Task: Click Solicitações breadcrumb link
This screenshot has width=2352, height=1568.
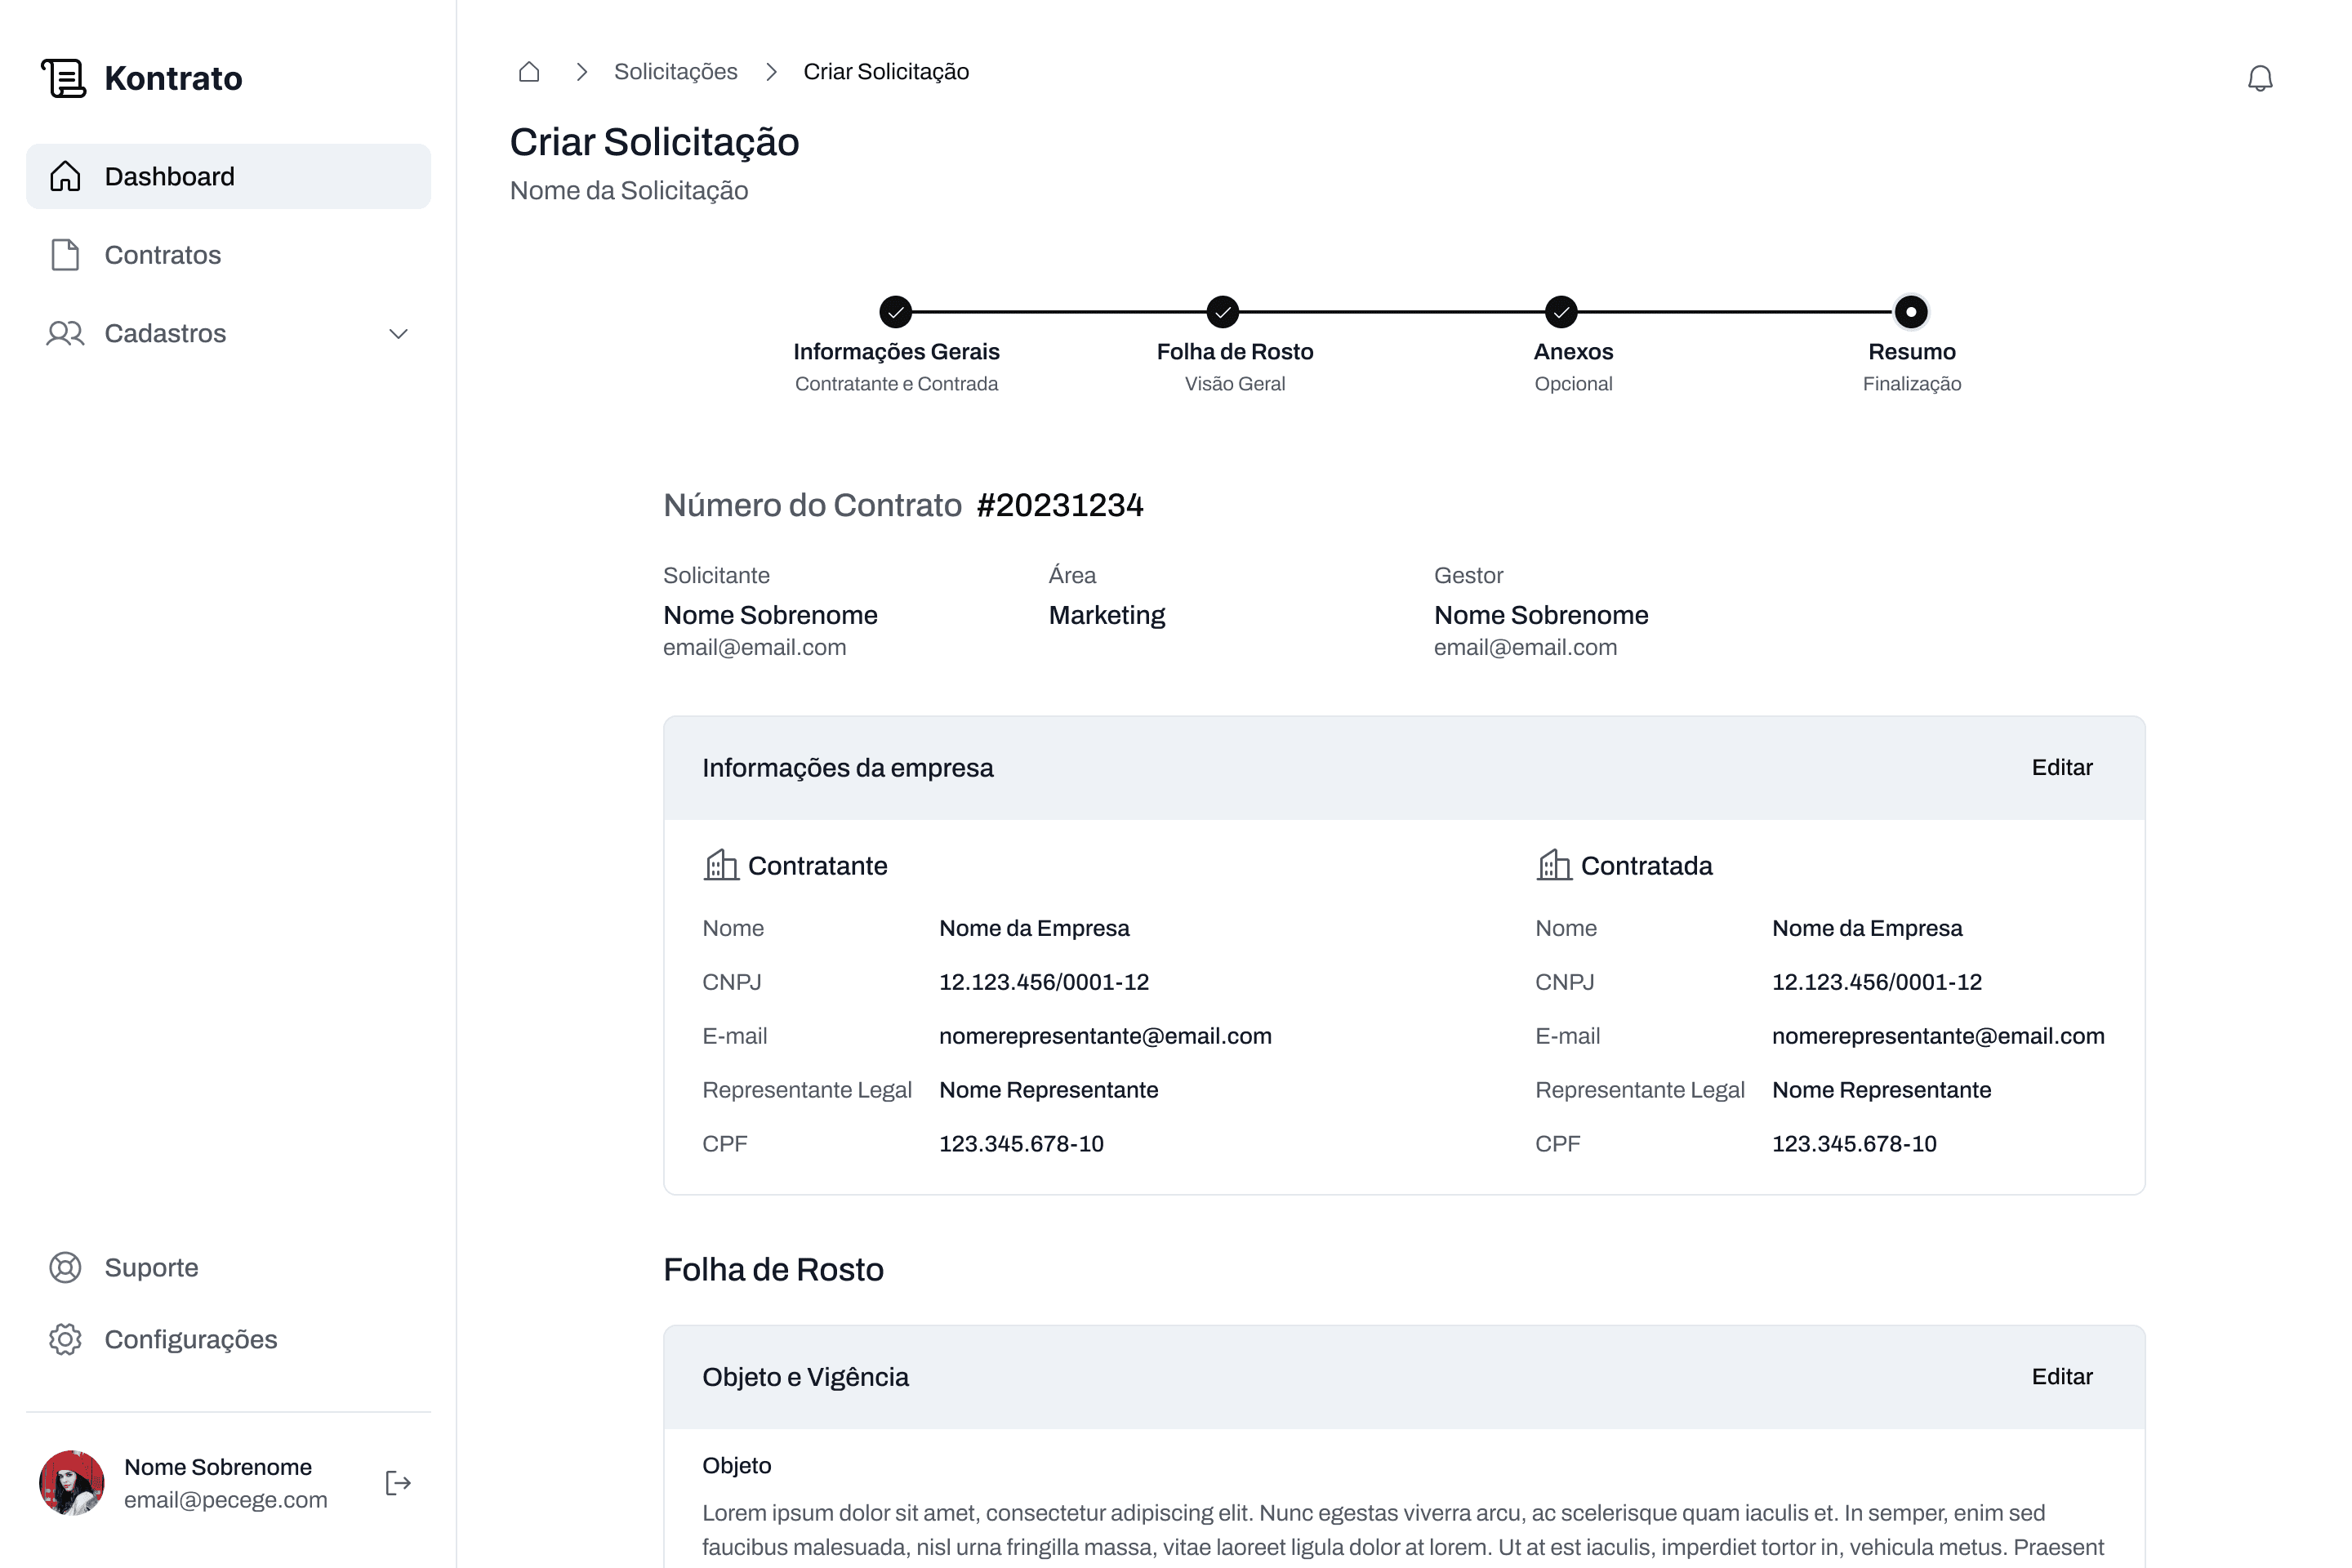Action: pos(675,72)
